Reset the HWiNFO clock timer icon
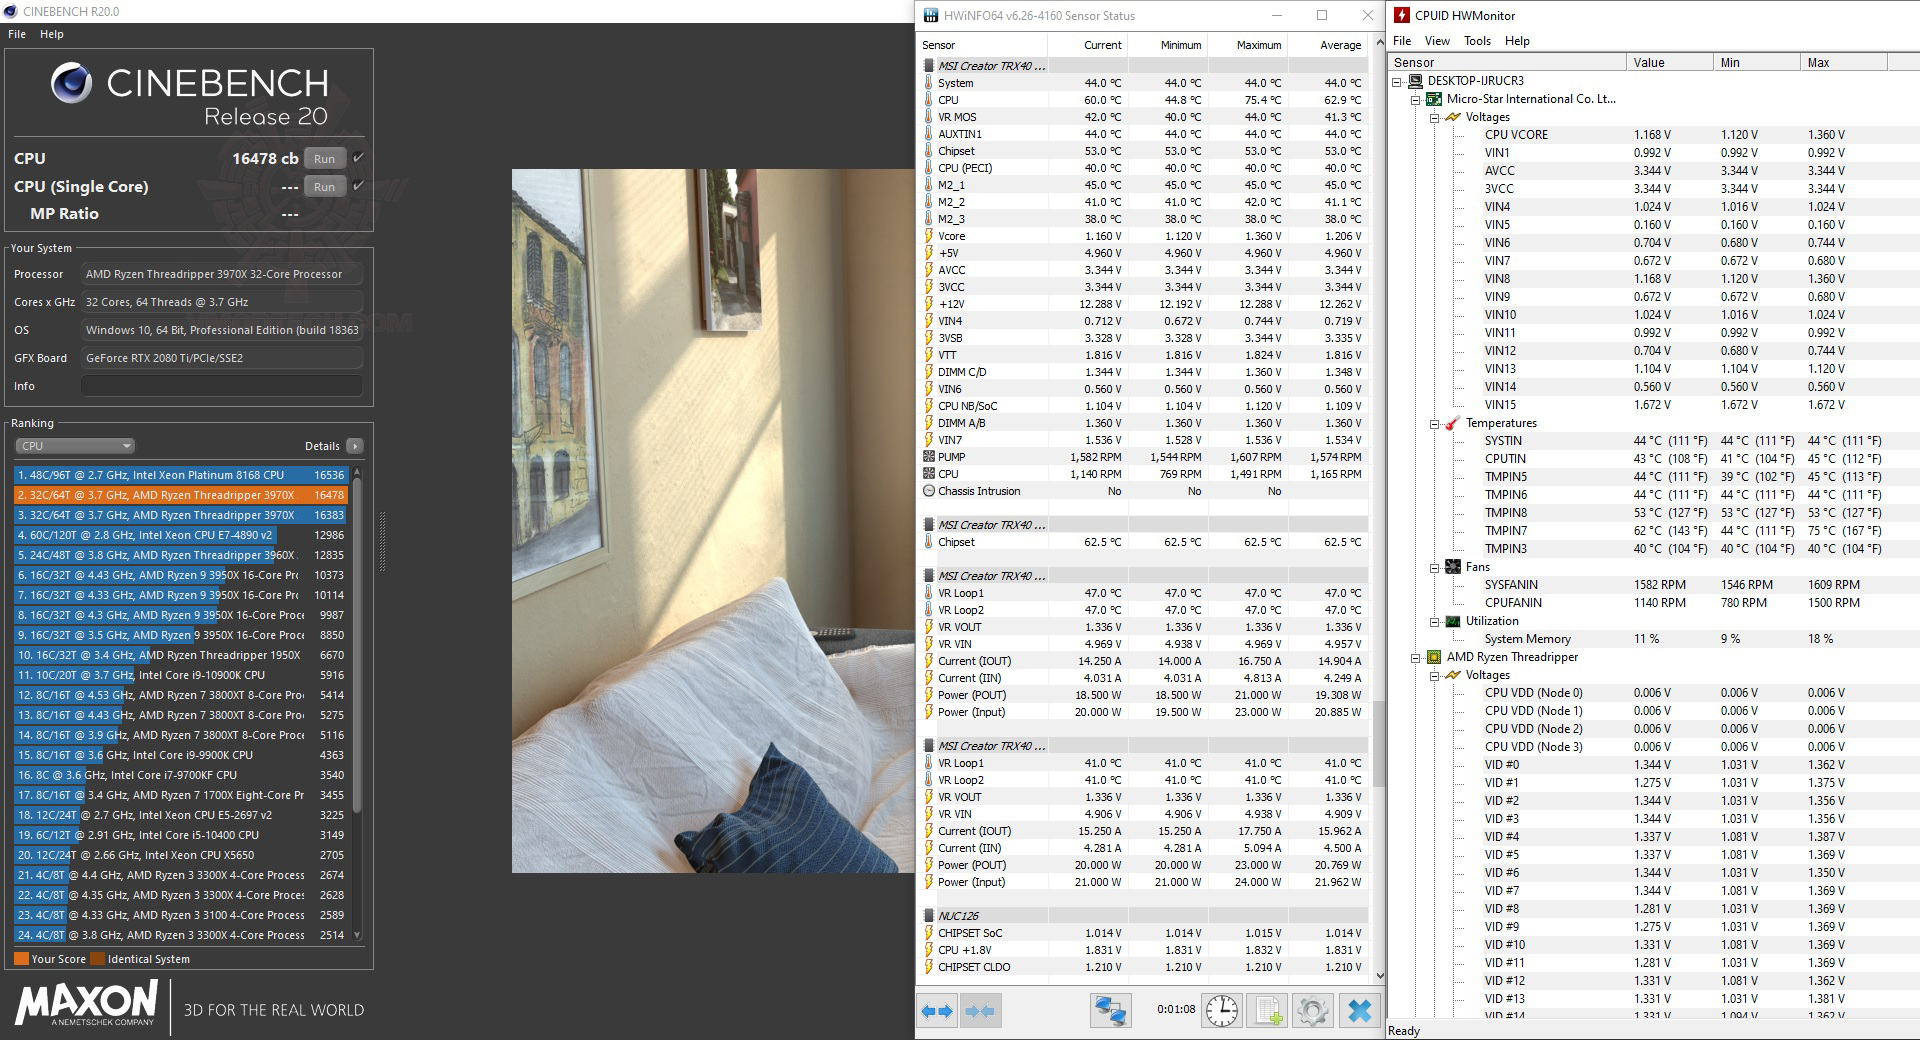The width and height of the screenshot is (1920, 1040). point(1221,1011)
